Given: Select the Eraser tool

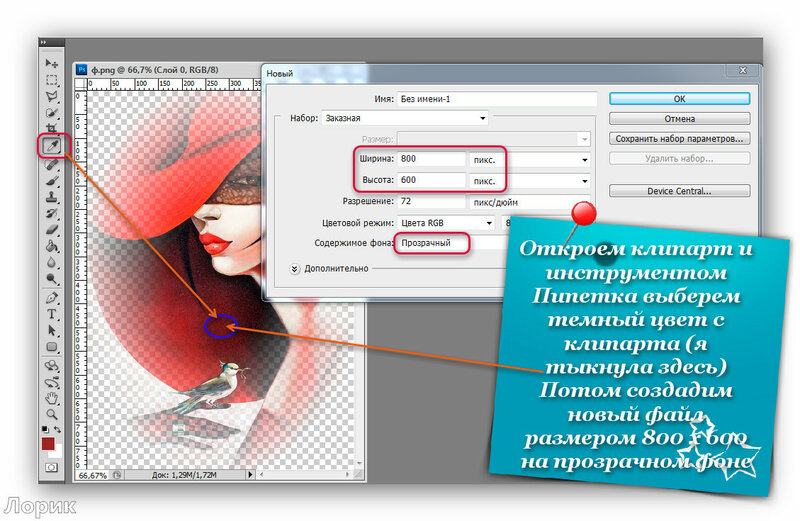Looking at the screenshot, I should 52,230.
